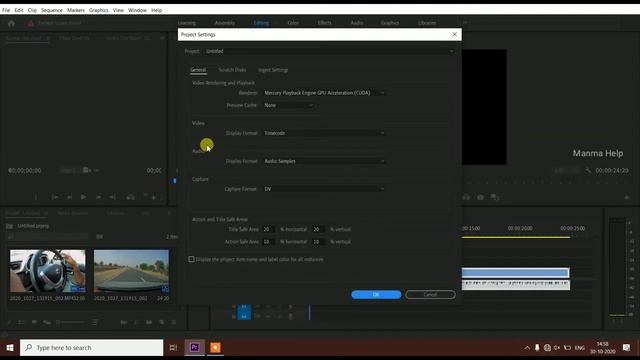Open Task View on the taskbar

(x=173, y=348)
